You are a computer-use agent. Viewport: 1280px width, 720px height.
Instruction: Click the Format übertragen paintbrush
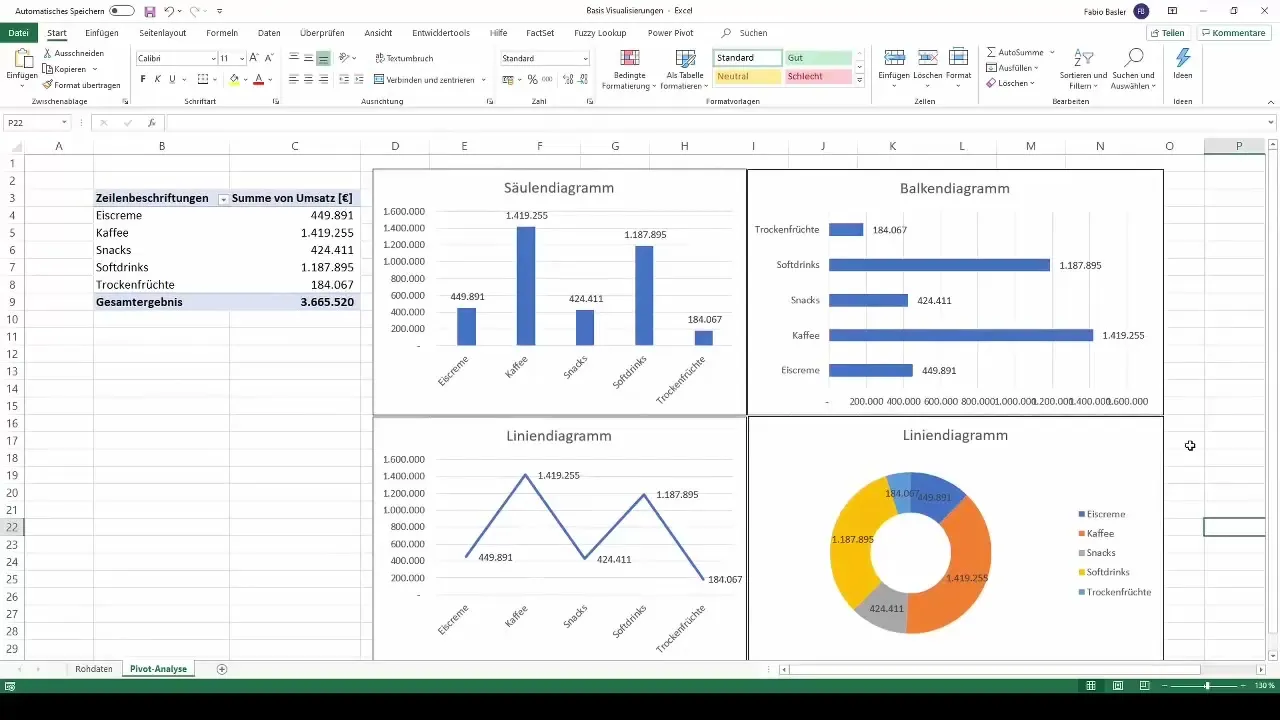tap(48, 85)
